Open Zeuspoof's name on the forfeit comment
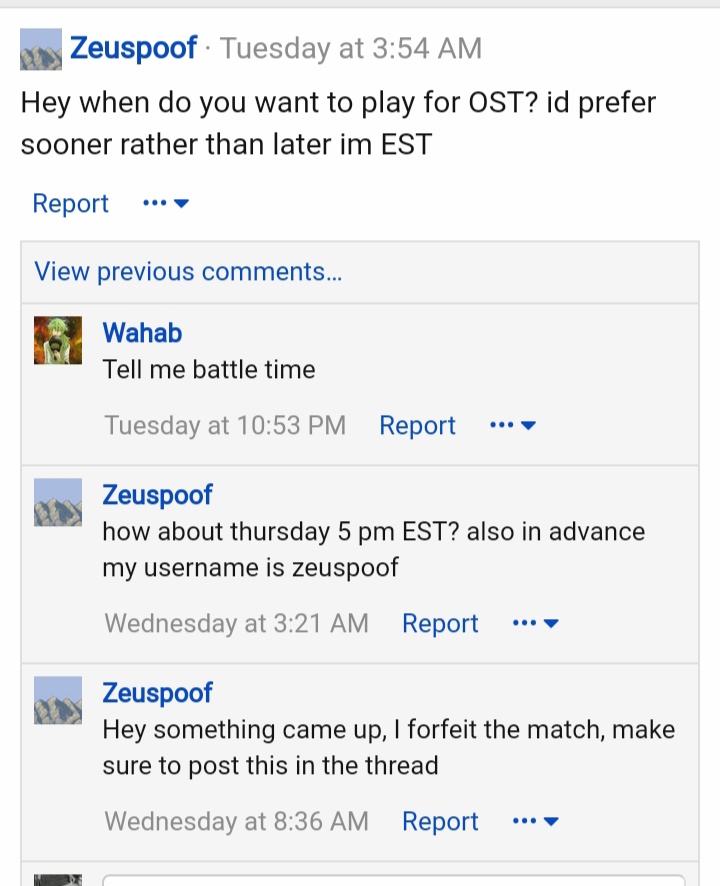Image resolution: width=720 pixels, height=886 pixels. (x=157, y=693)
